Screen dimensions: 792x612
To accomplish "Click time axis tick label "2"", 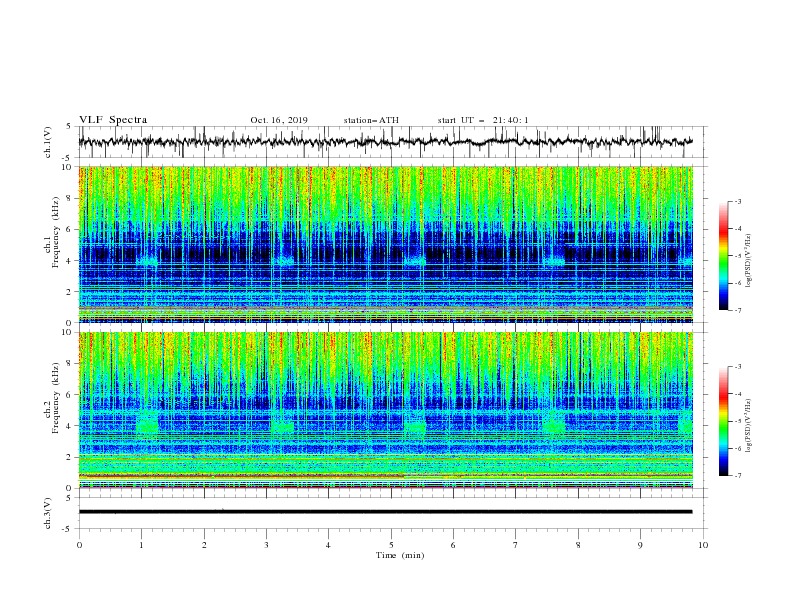I will [x=204, y=545].
